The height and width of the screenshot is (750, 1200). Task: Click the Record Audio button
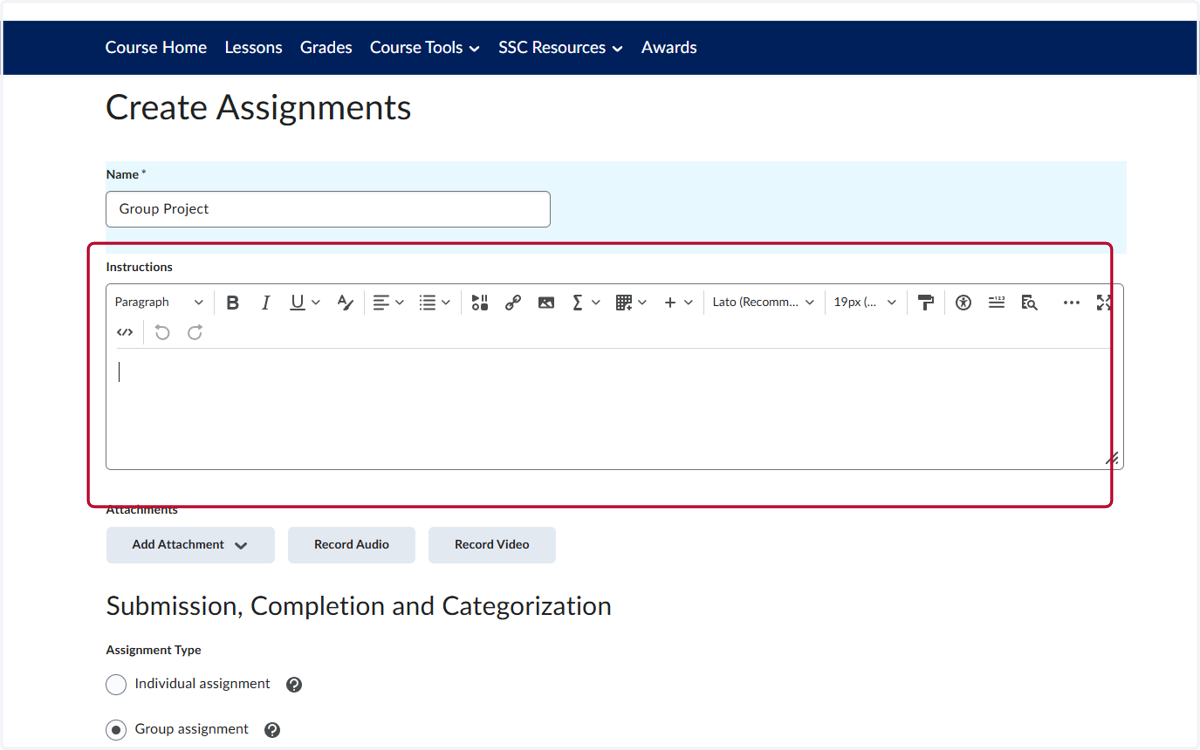click(x=351, y=545)
